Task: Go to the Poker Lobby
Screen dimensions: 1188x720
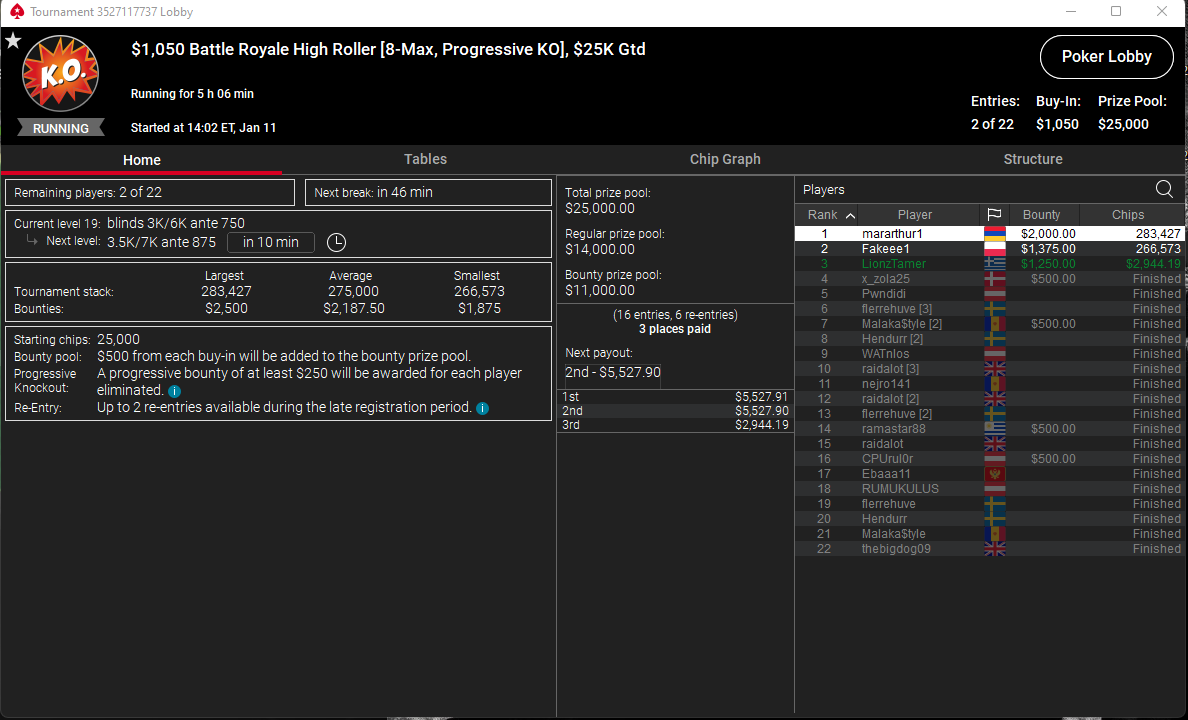Action: point(1106,57)
